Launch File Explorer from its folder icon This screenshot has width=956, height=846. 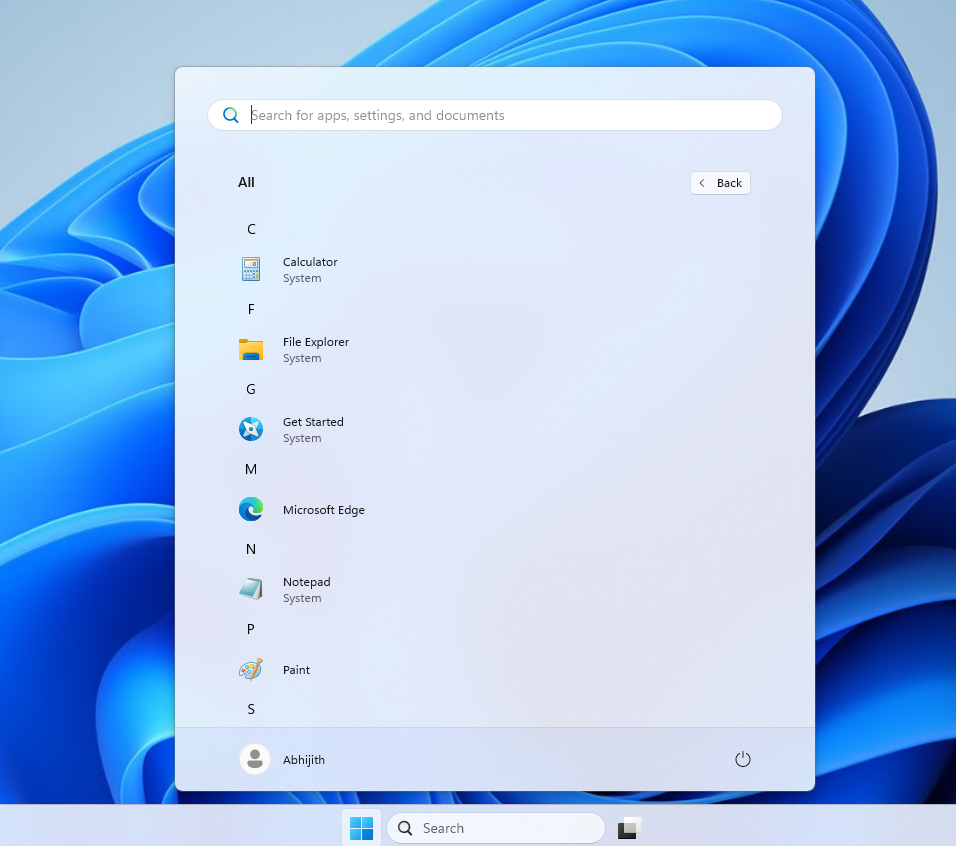point(251,350)
